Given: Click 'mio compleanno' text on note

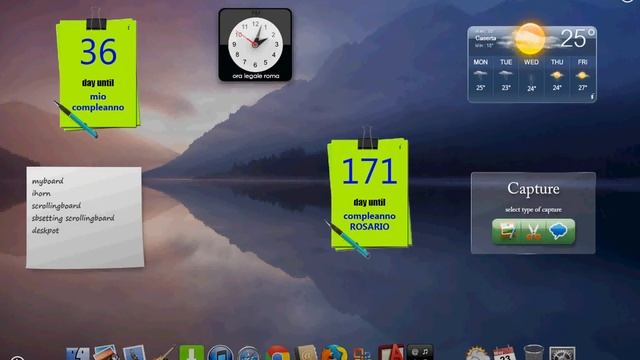Looking at the screenshot, I should (x=98, y=102).
